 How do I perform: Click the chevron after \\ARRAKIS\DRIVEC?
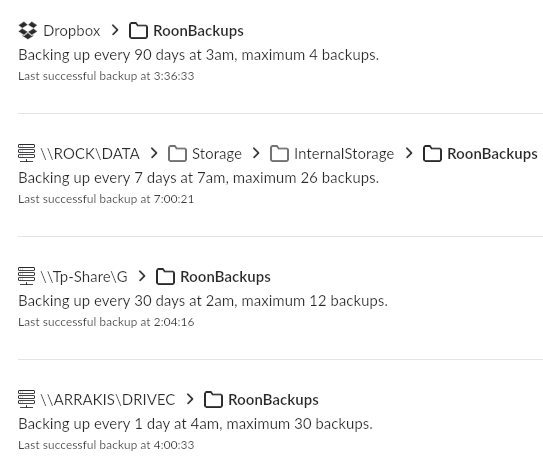(x=190, y=399)
